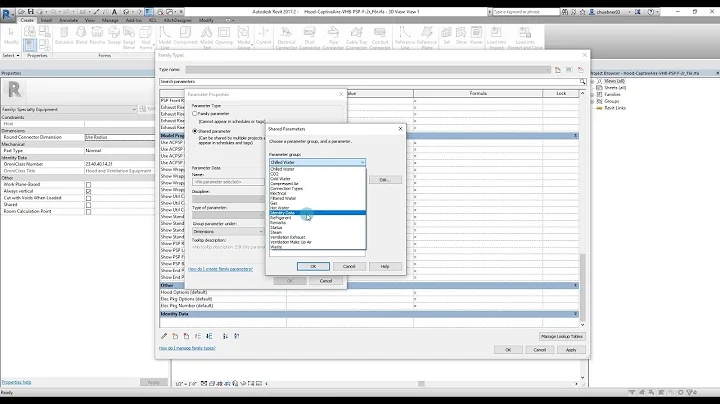Toggle the Always vertical checkbox
This screenshot has width=720, height=404.
88,191
